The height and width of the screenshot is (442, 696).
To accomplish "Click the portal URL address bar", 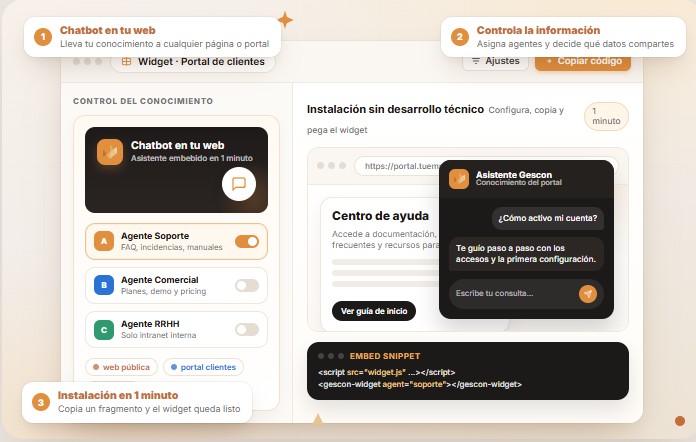I will (x=400, y=166).
